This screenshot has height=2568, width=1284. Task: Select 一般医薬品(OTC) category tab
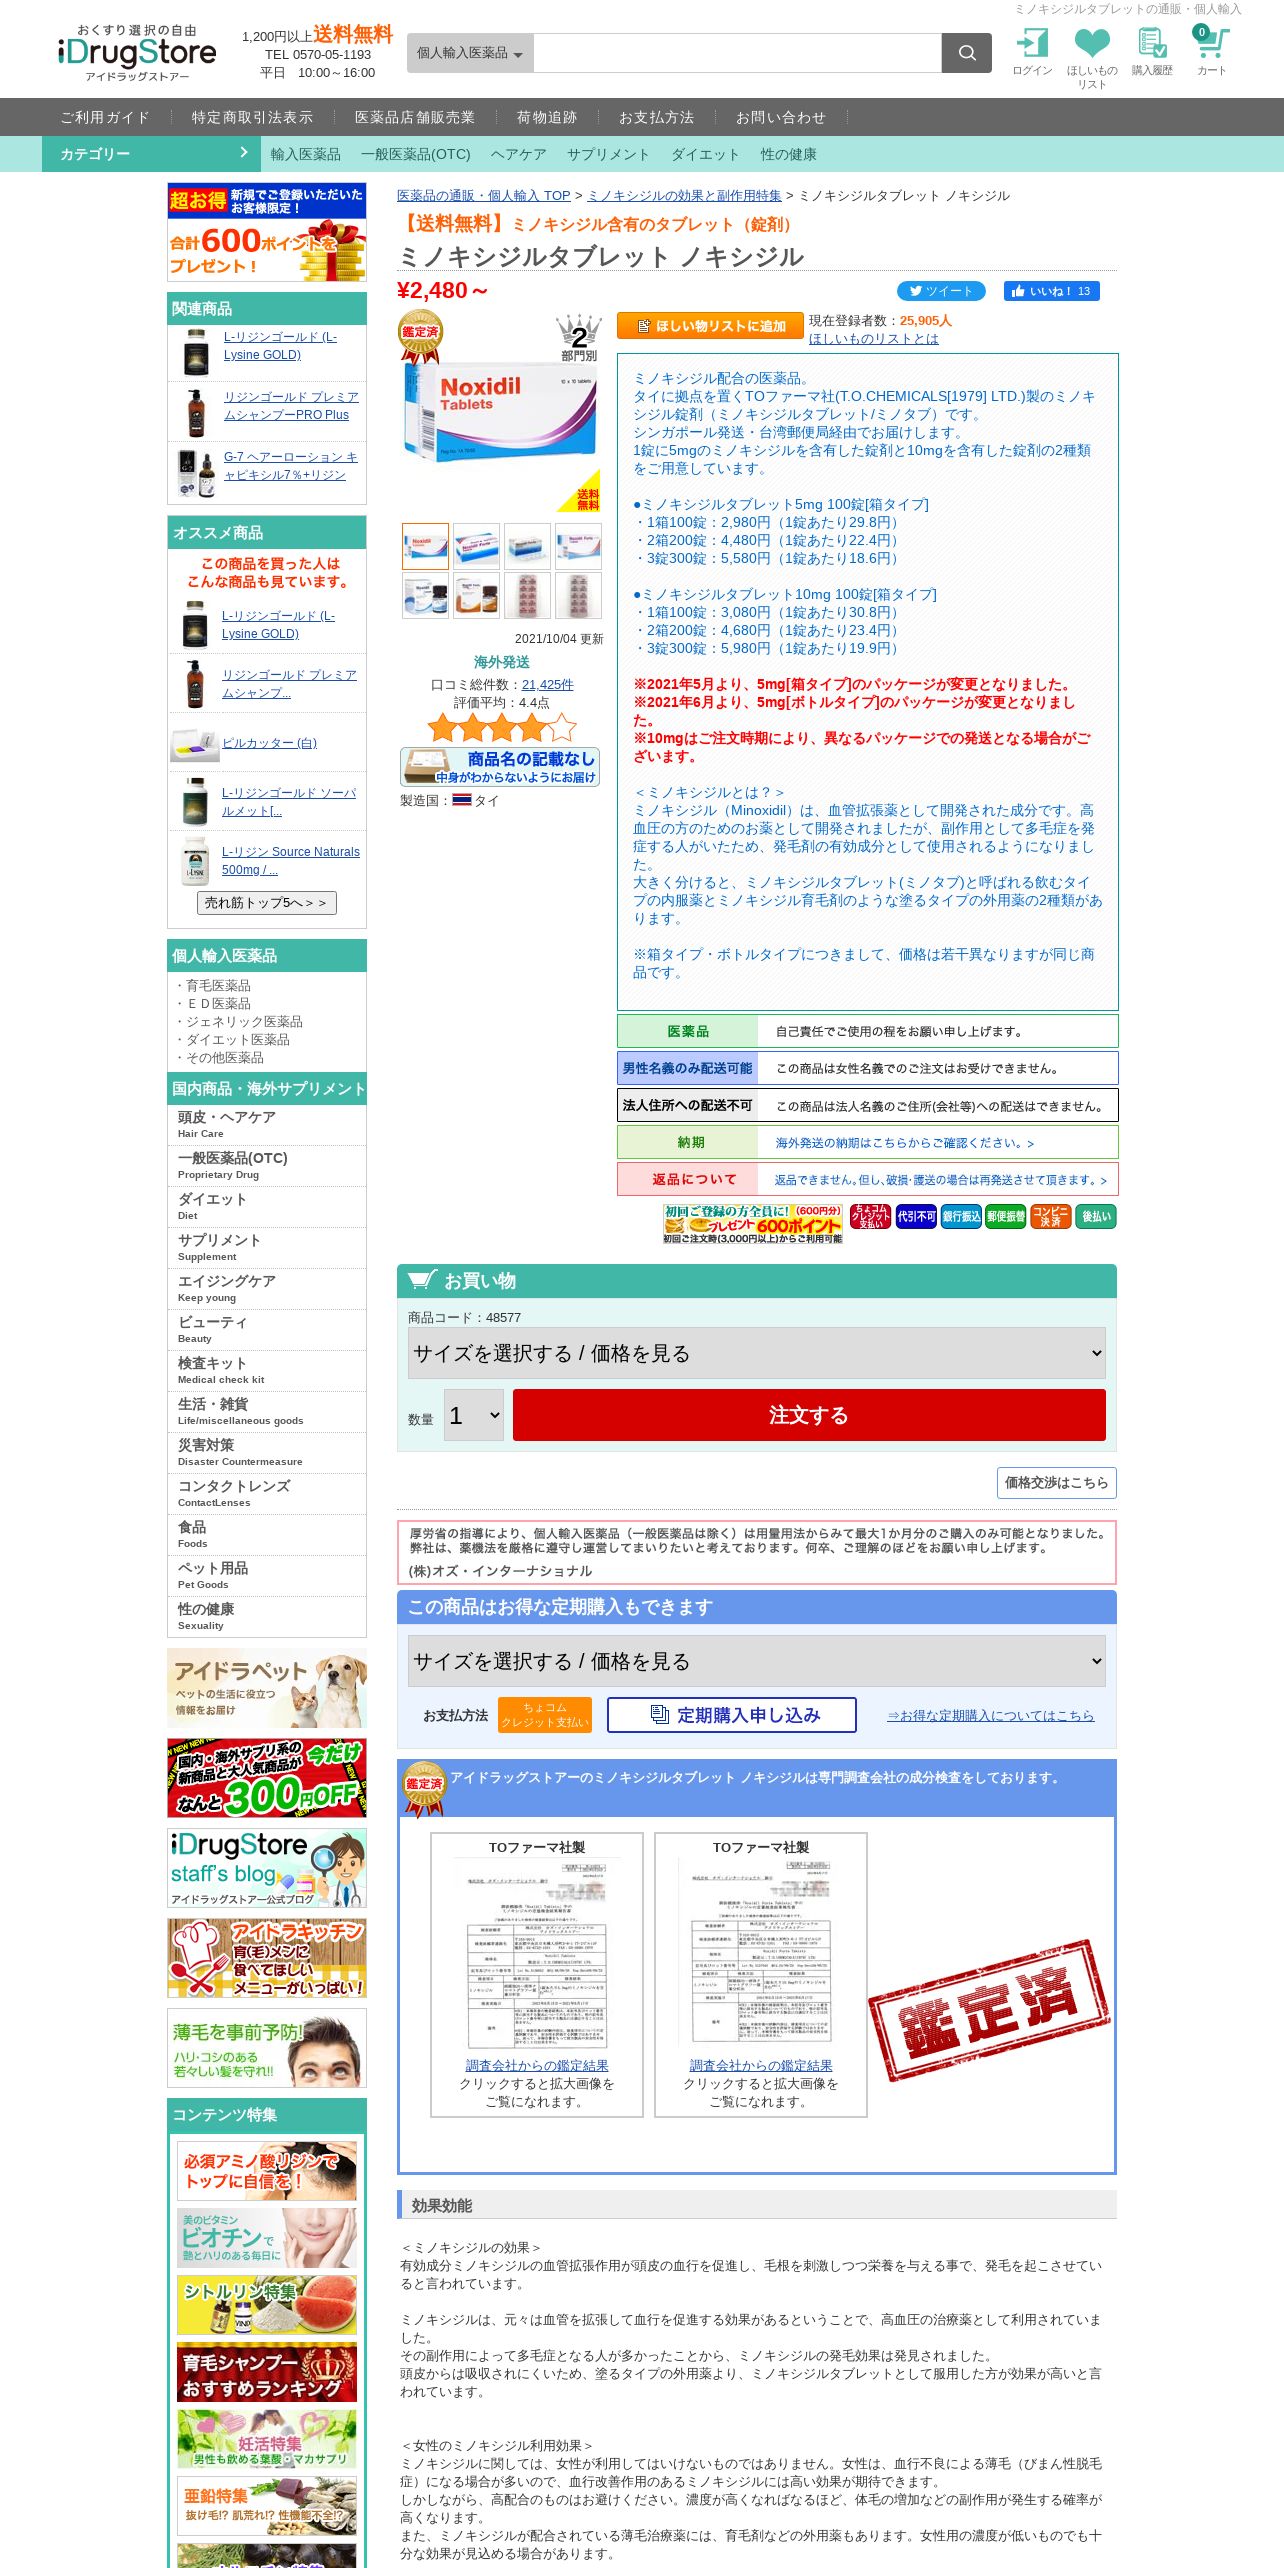[x=416, y=154]
